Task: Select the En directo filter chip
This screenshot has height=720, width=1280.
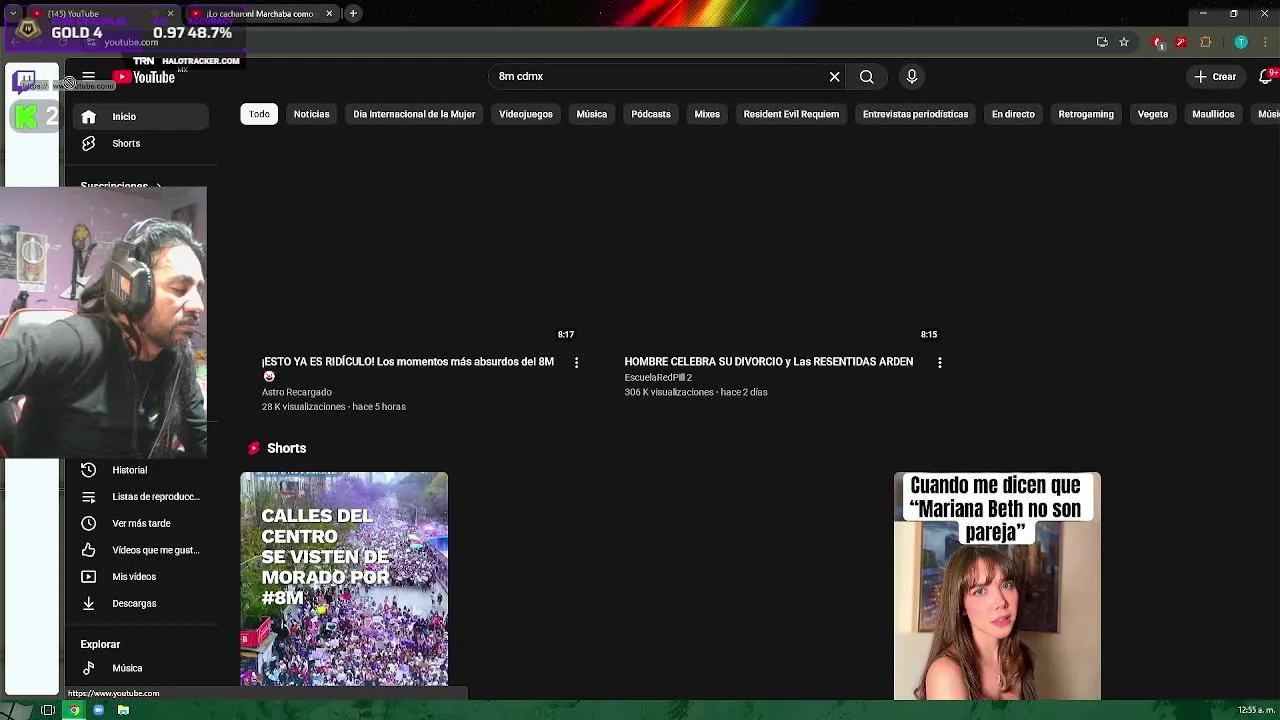Action: [1013, 114]
